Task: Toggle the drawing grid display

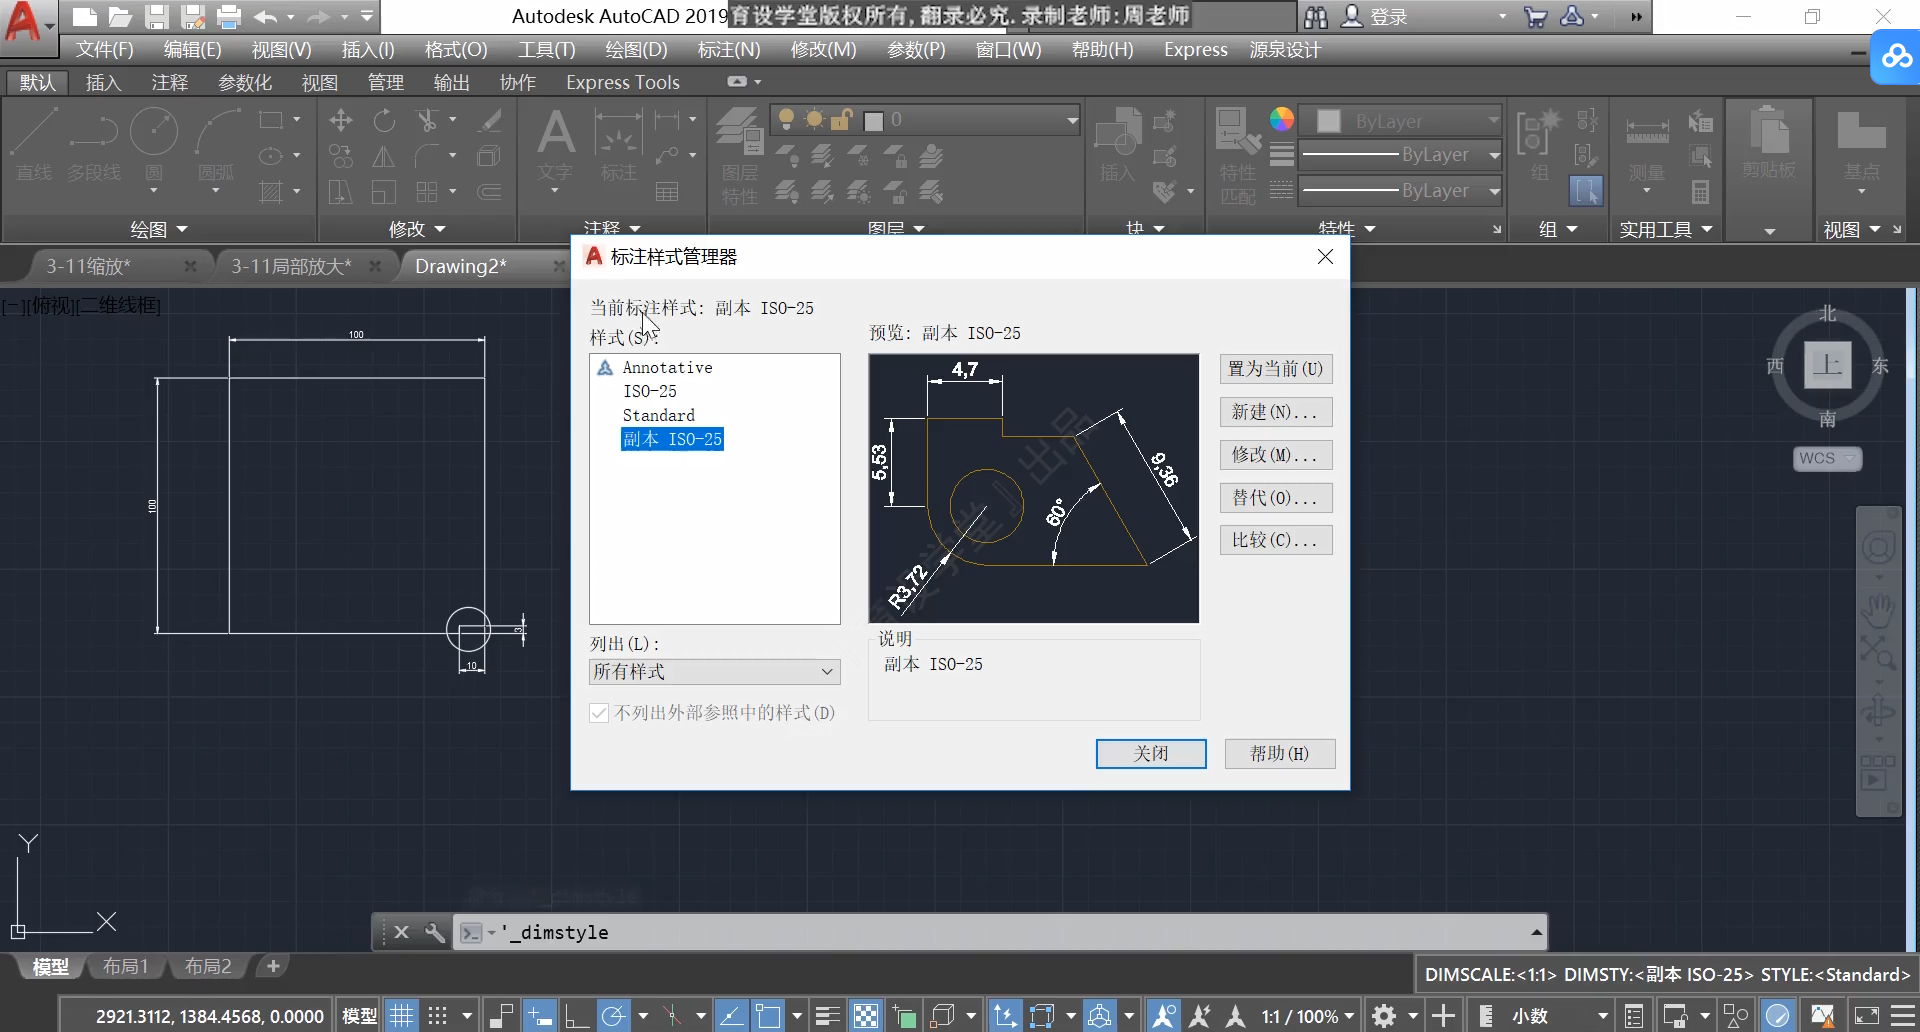Action: tap(401, 1016)
